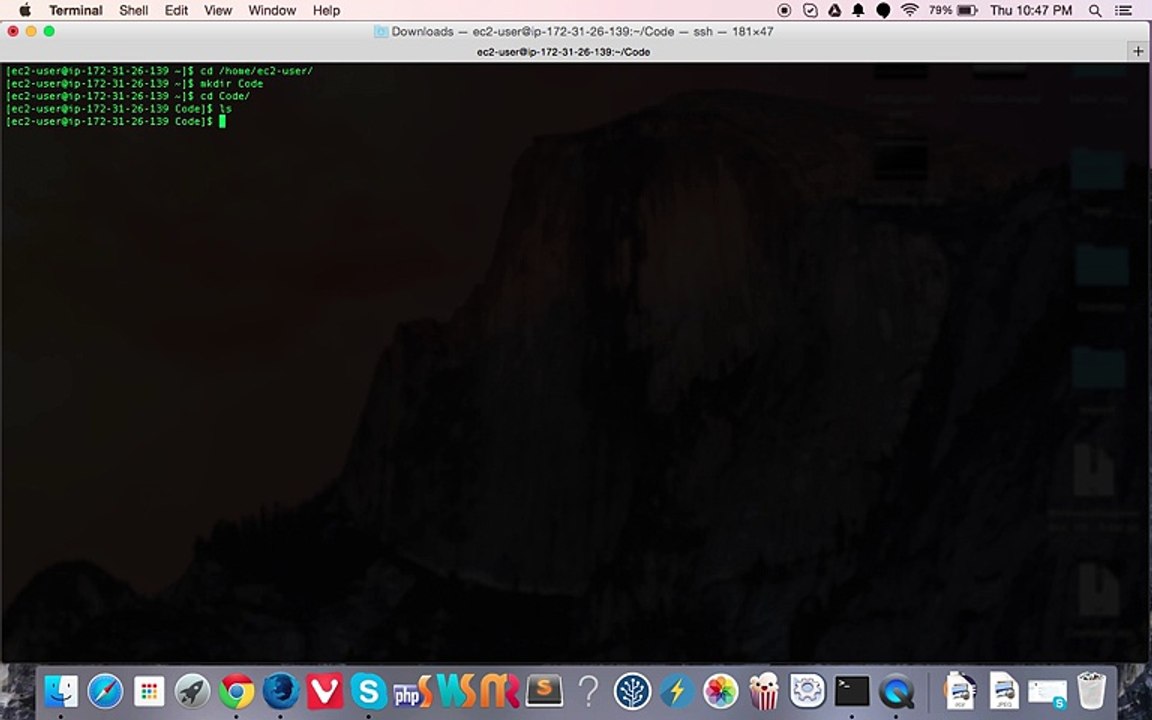Open the minimized Skype window in dock

(x=1047, y=693)
